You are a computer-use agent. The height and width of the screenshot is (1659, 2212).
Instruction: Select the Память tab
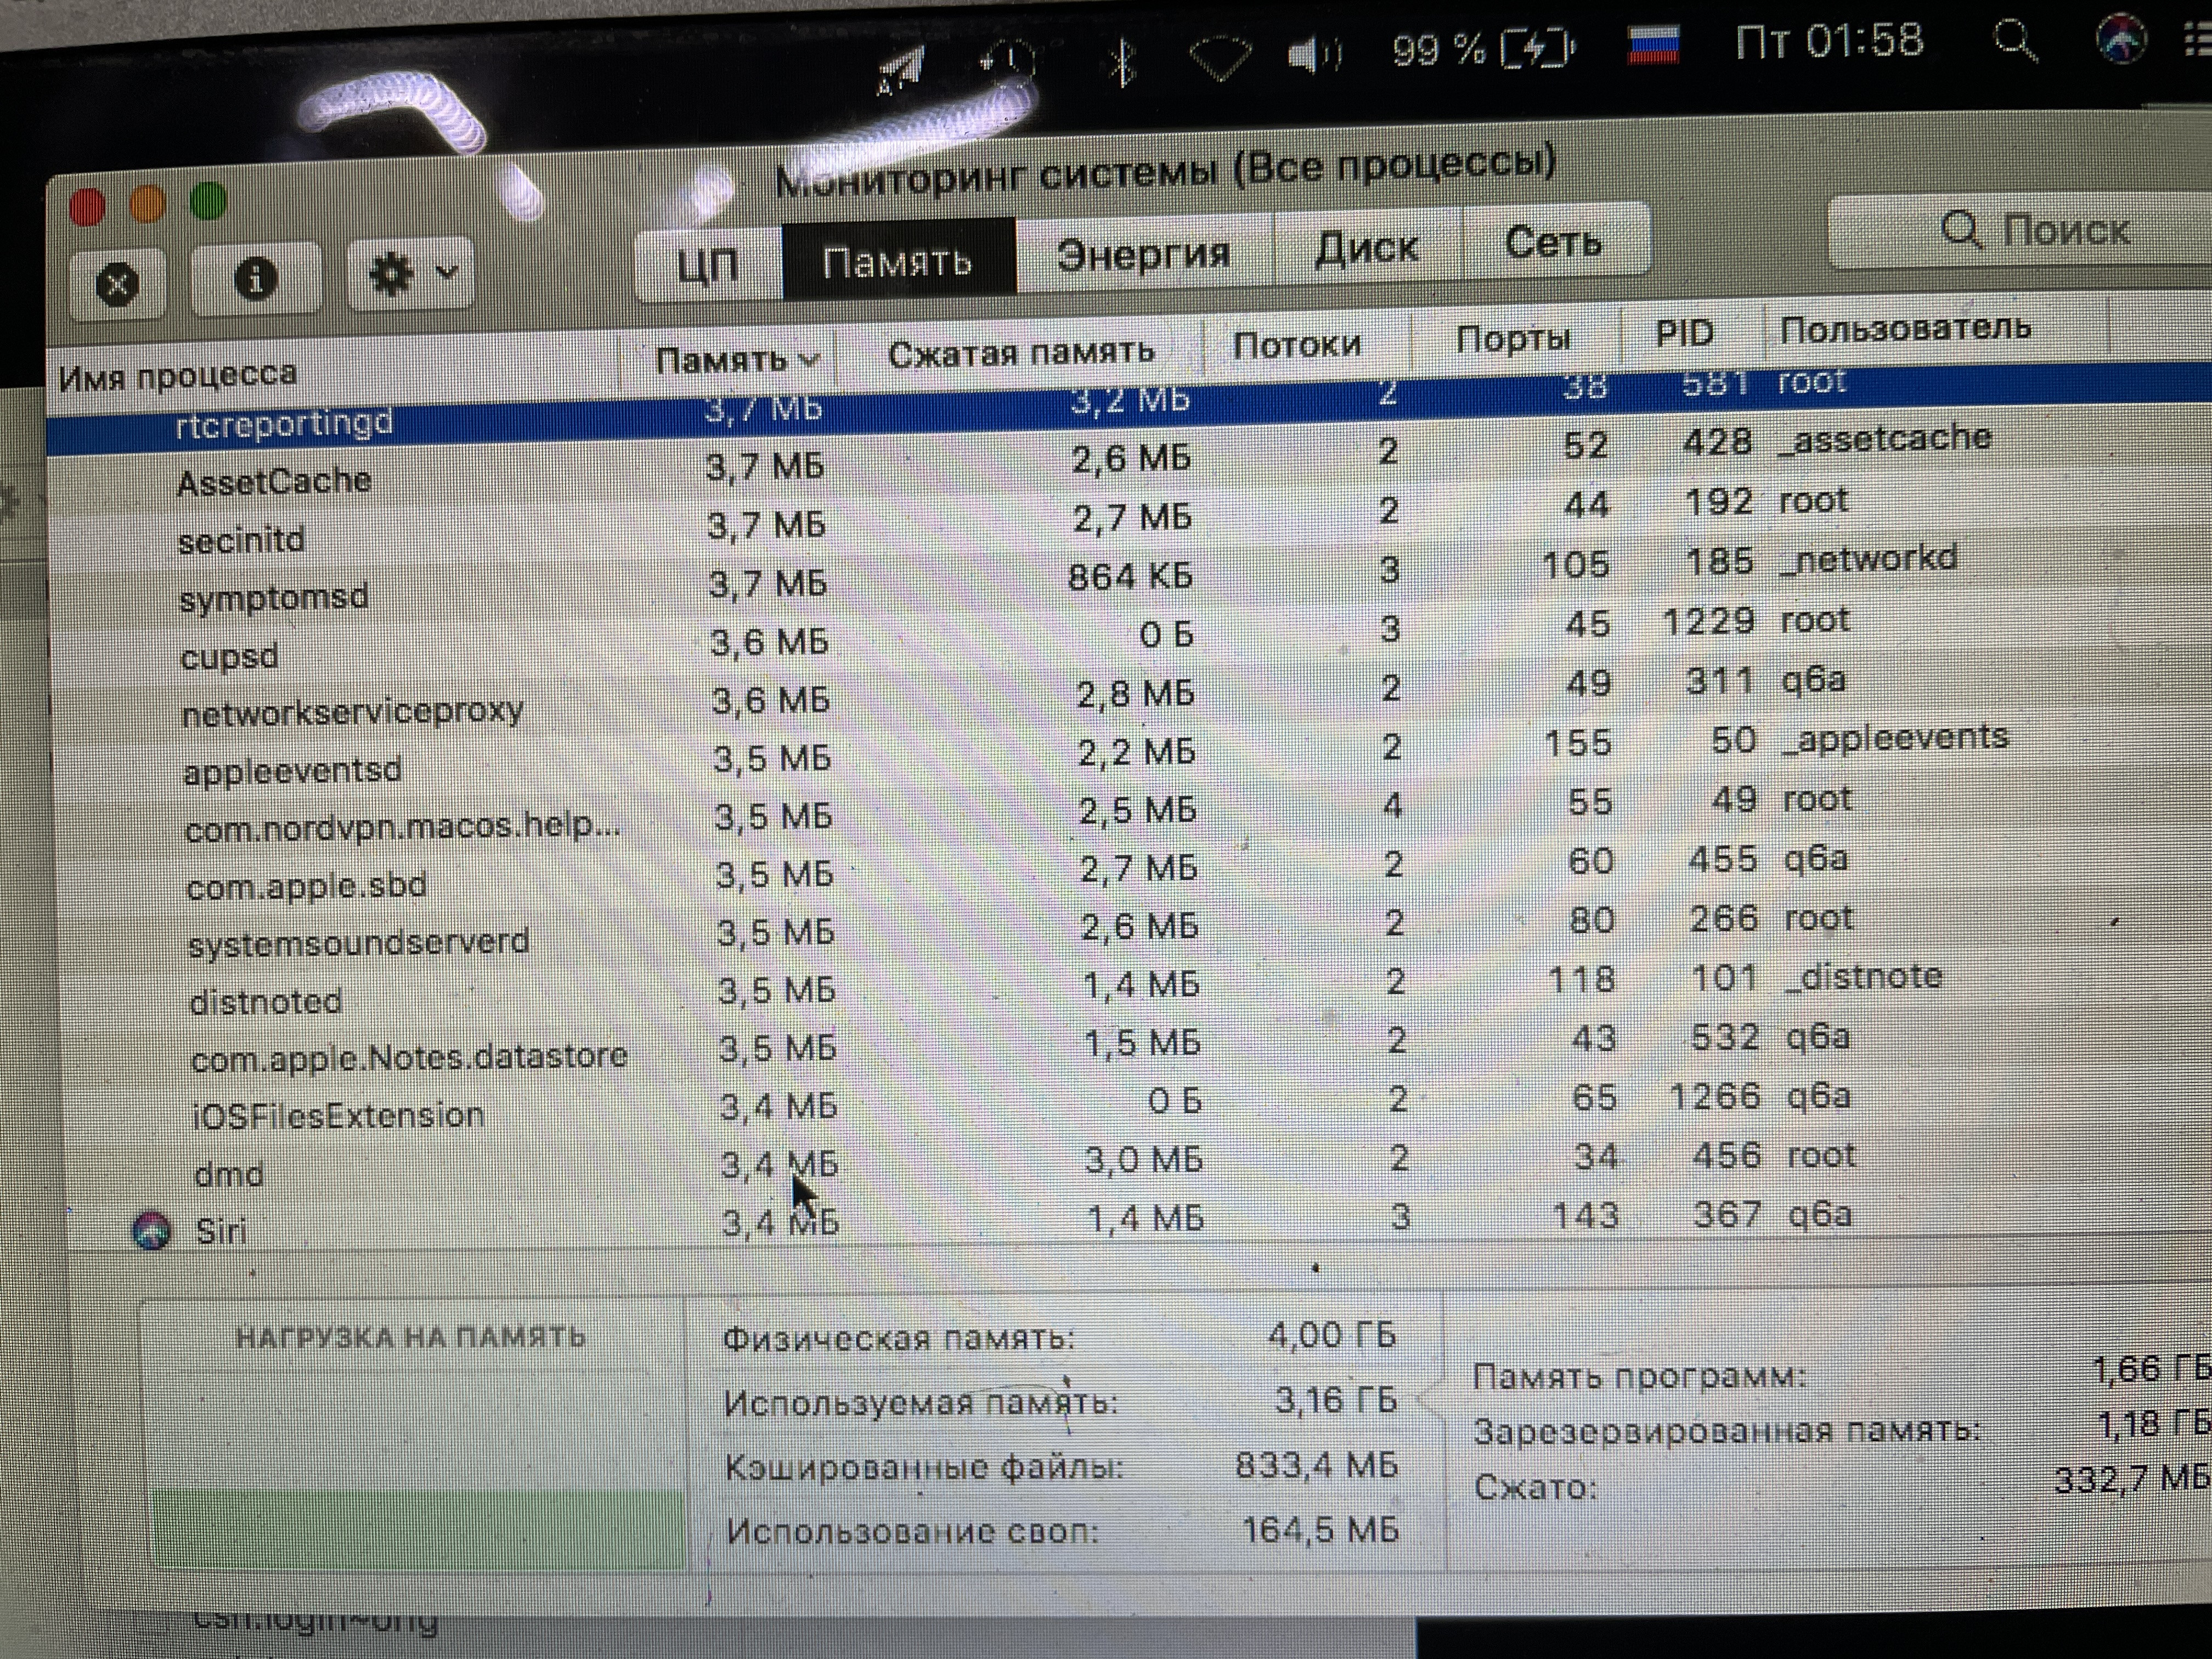[x=898, y=259]
